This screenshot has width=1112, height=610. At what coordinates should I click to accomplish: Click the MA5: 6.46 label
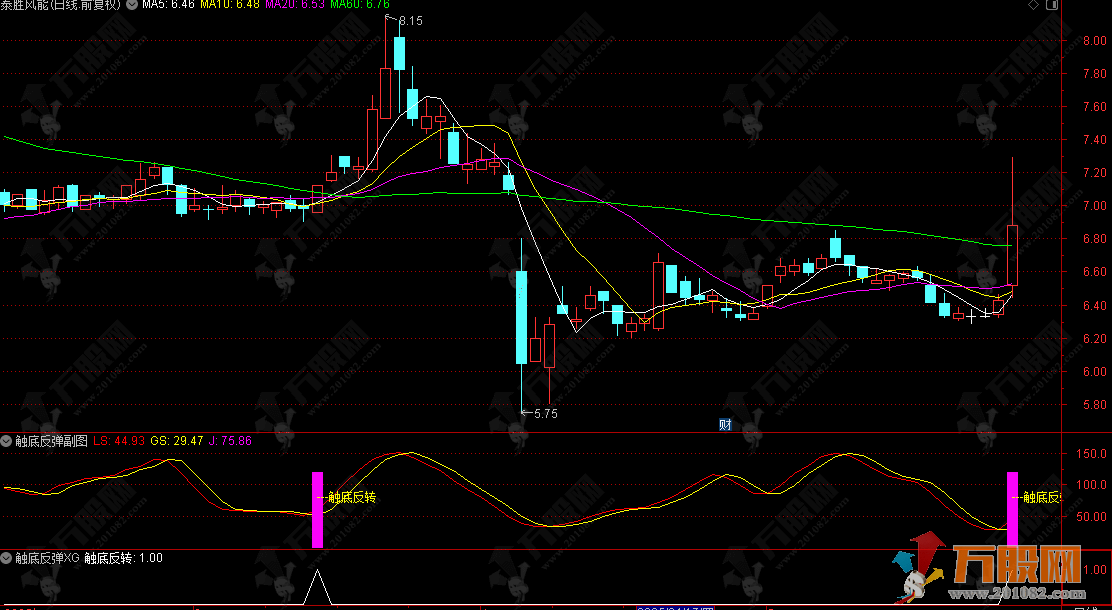168,4
